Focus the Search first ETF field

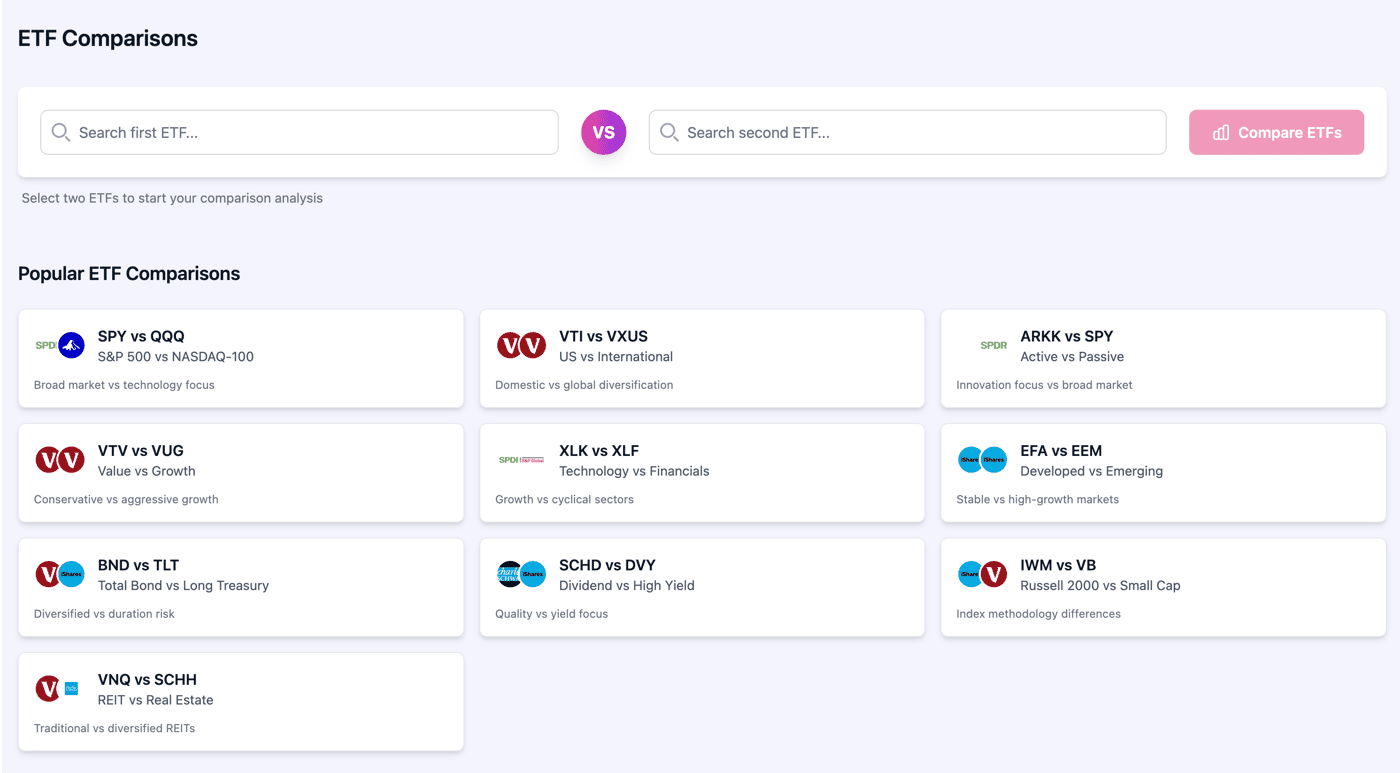(299, 132)
